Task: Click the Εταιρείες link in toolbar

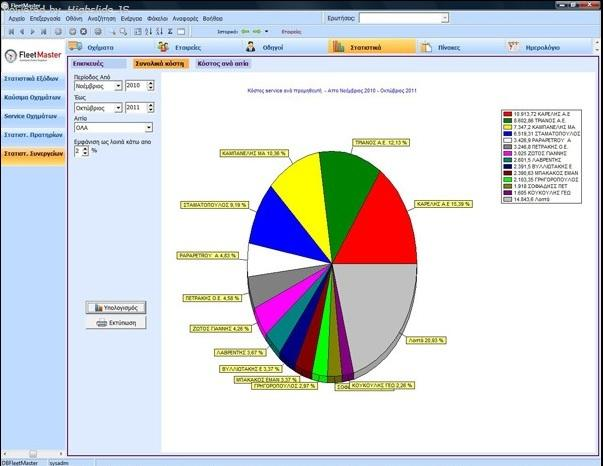Action: click(291, 32)
